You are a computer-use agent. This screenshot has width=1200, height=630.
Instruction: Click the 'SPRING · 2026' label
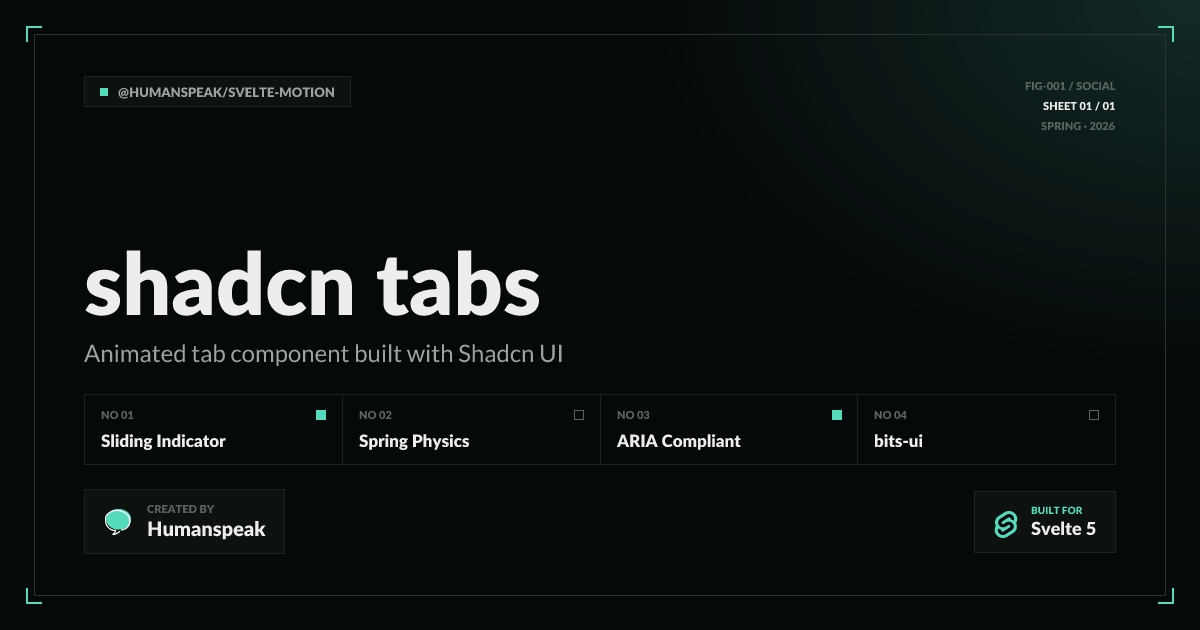[x=1078, y=126]
